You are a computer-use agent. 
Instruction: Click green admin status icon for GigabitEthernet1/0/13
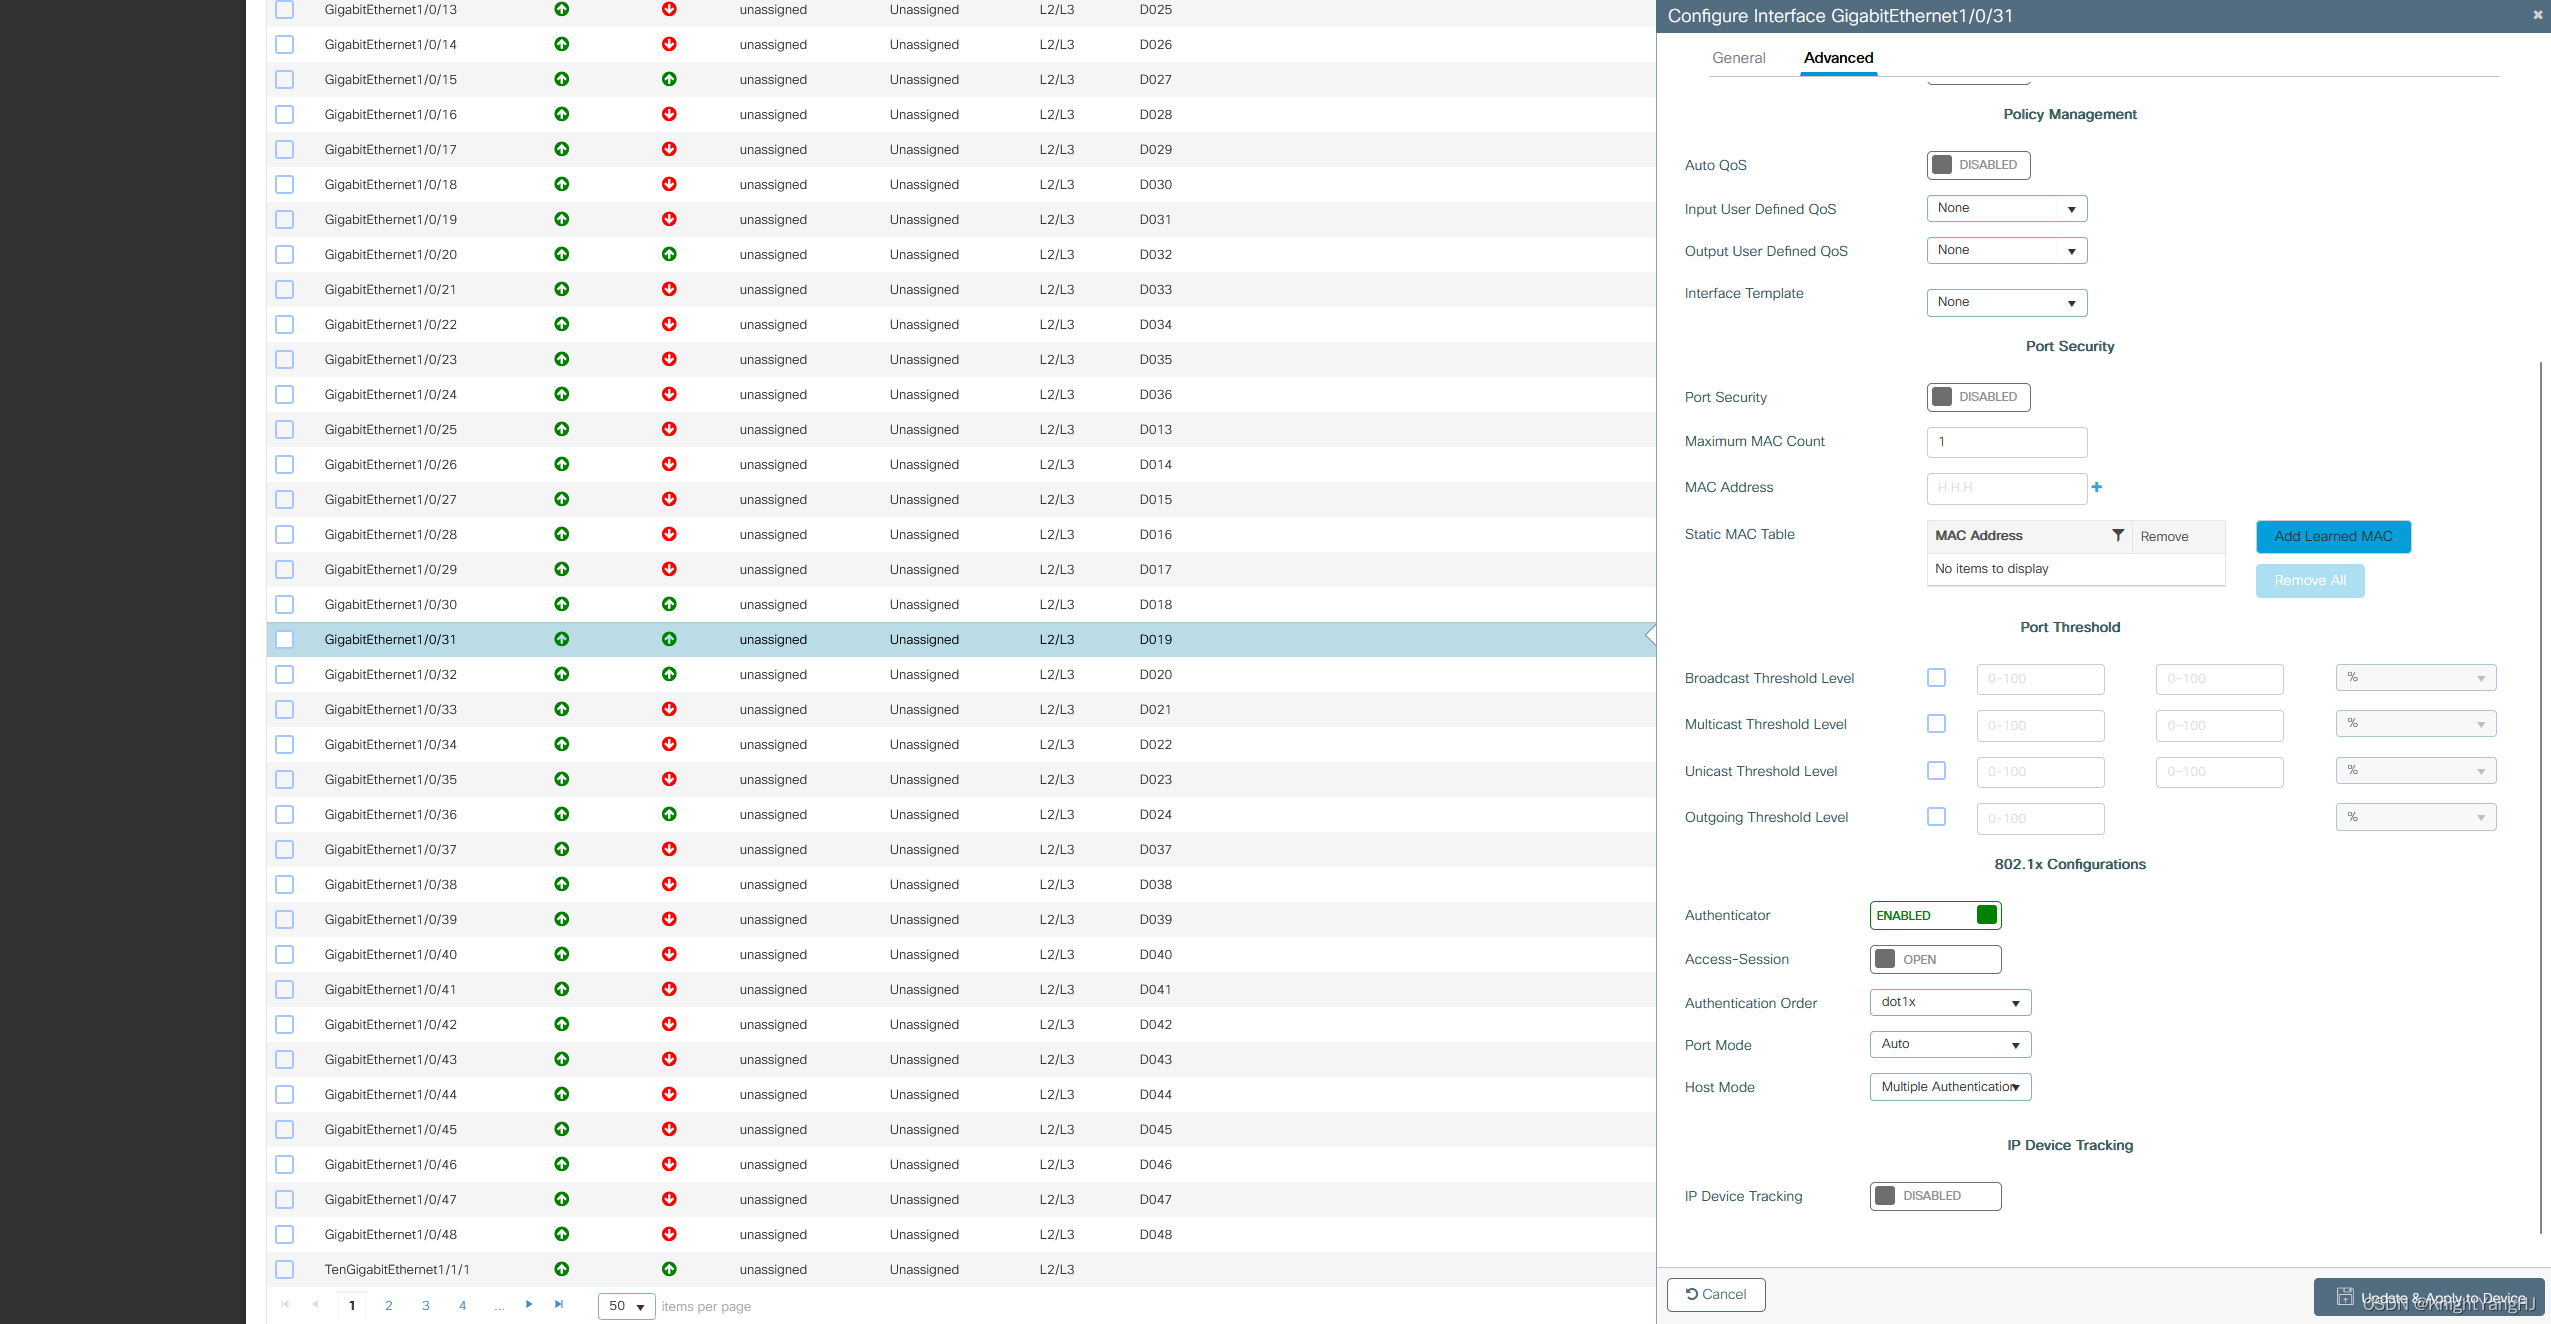point(561,9)
